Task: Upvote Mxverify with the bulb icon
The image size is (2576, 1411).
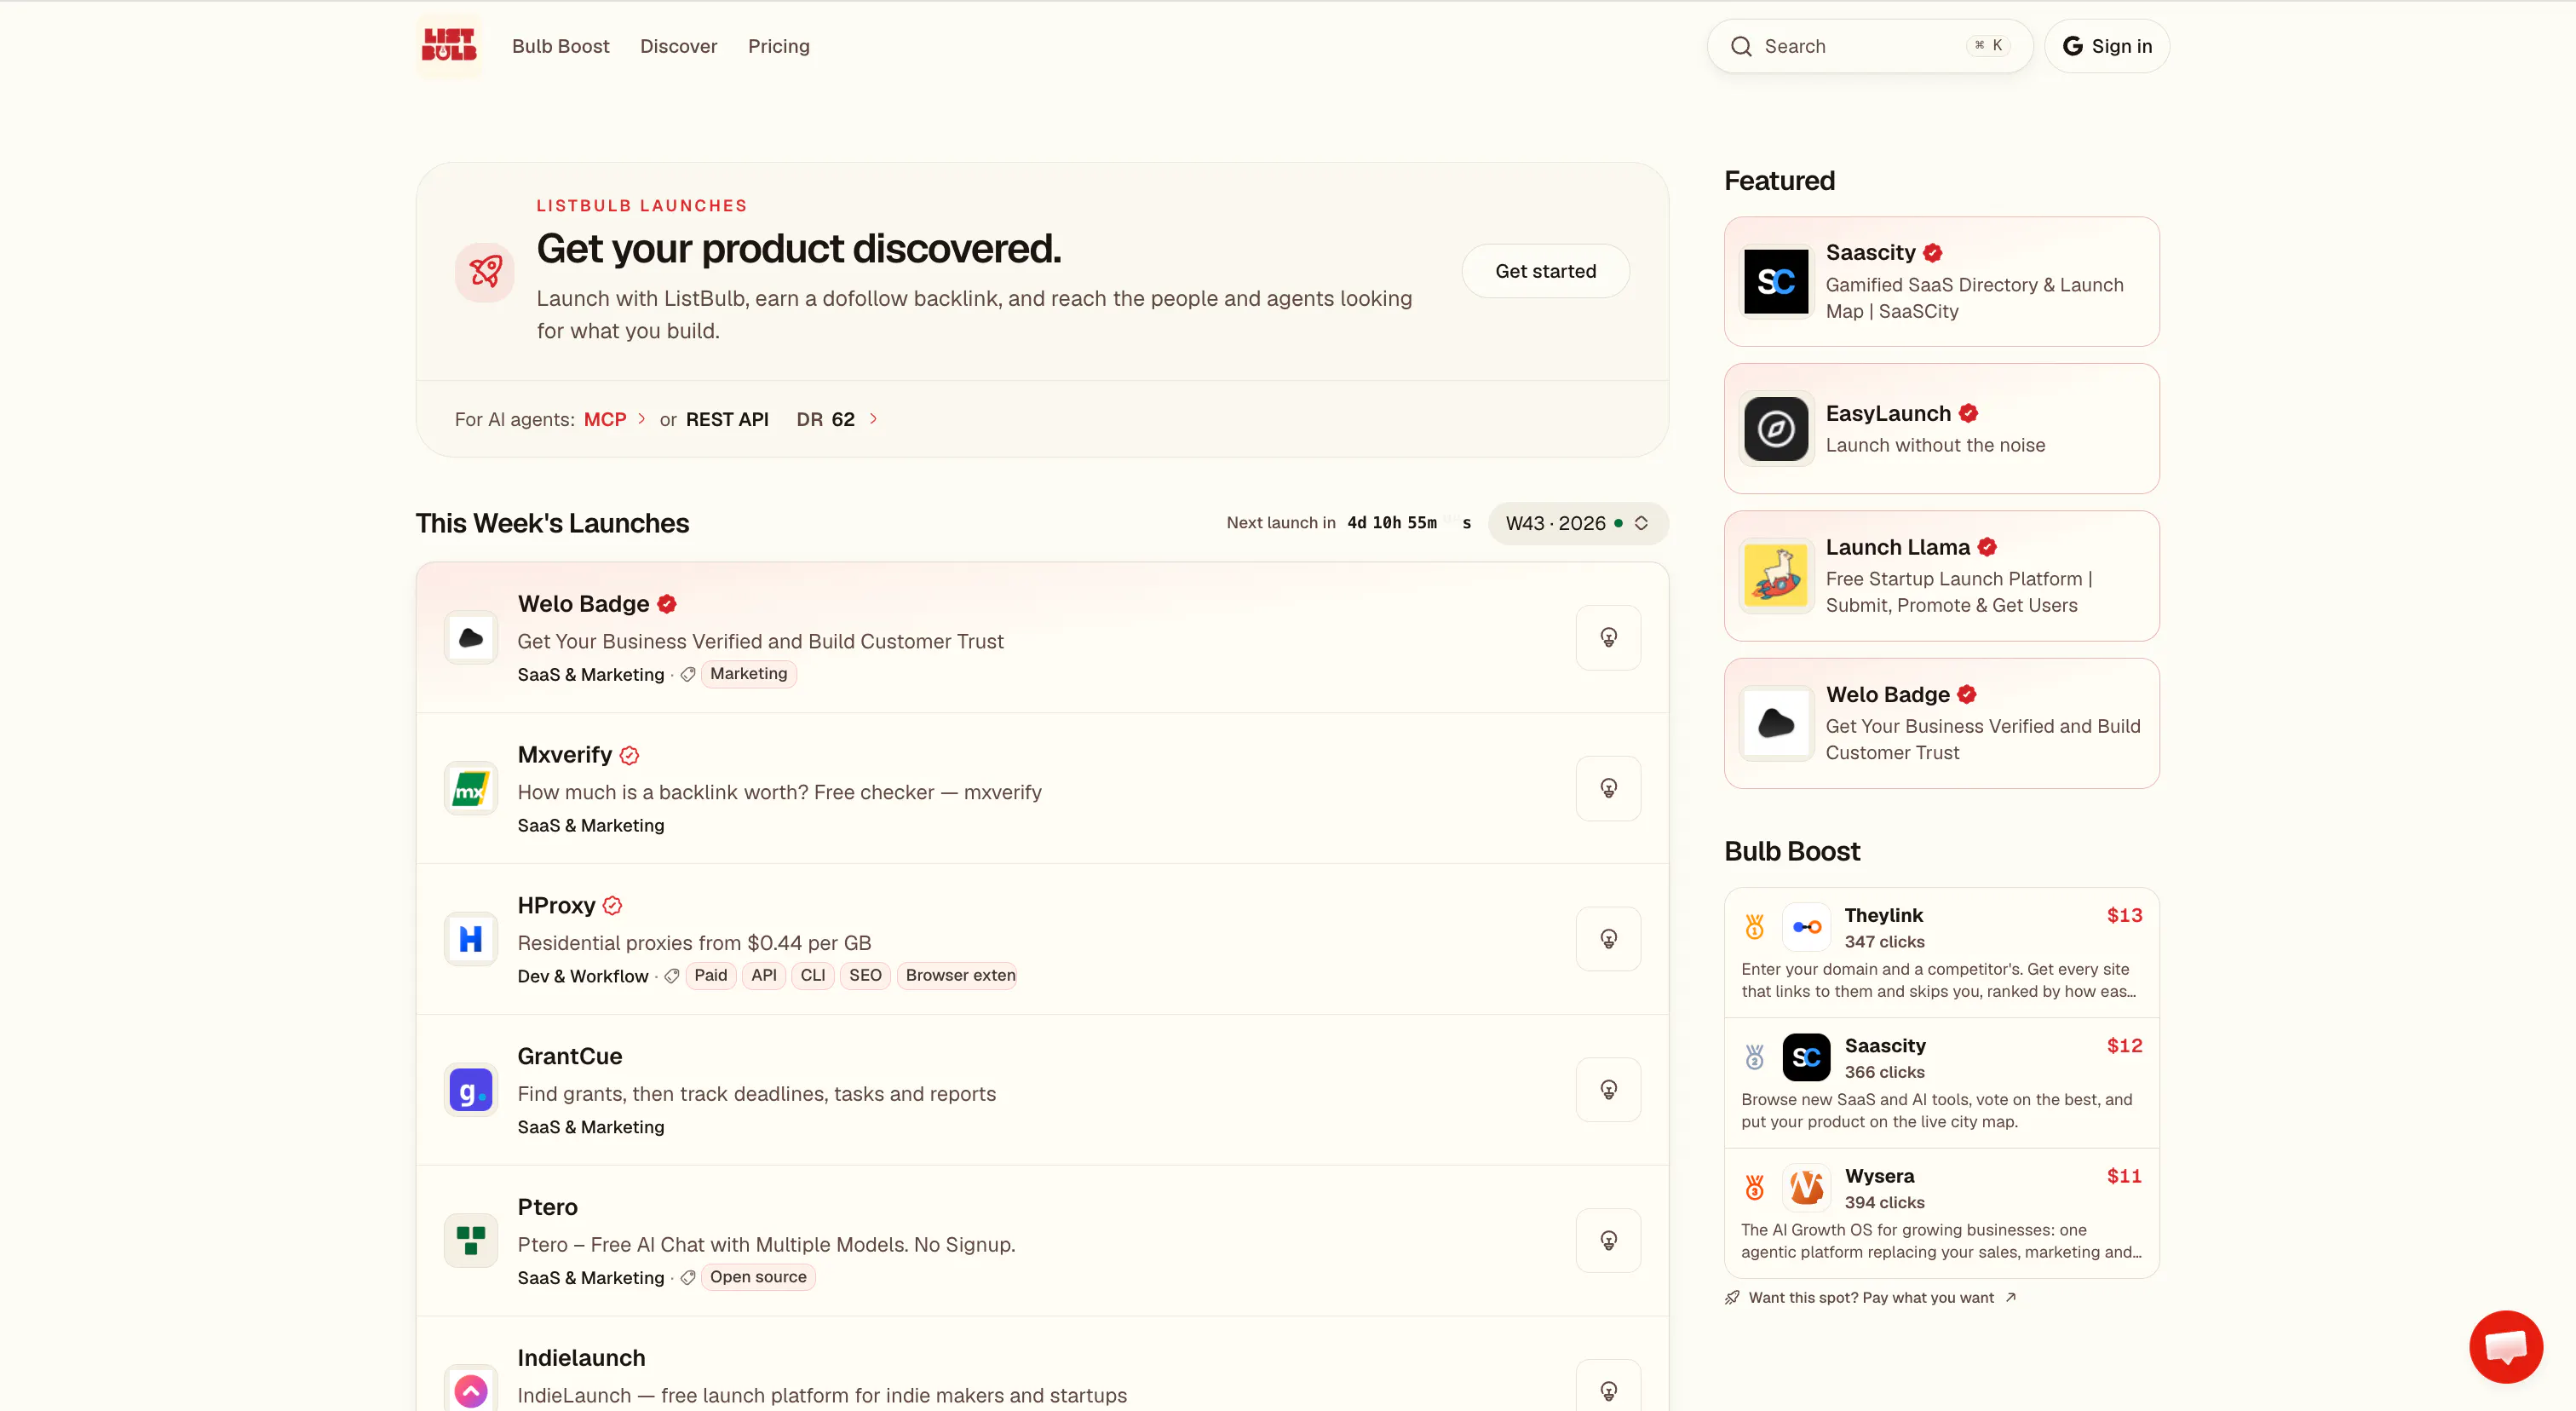Action: (x=1608, y=788)
